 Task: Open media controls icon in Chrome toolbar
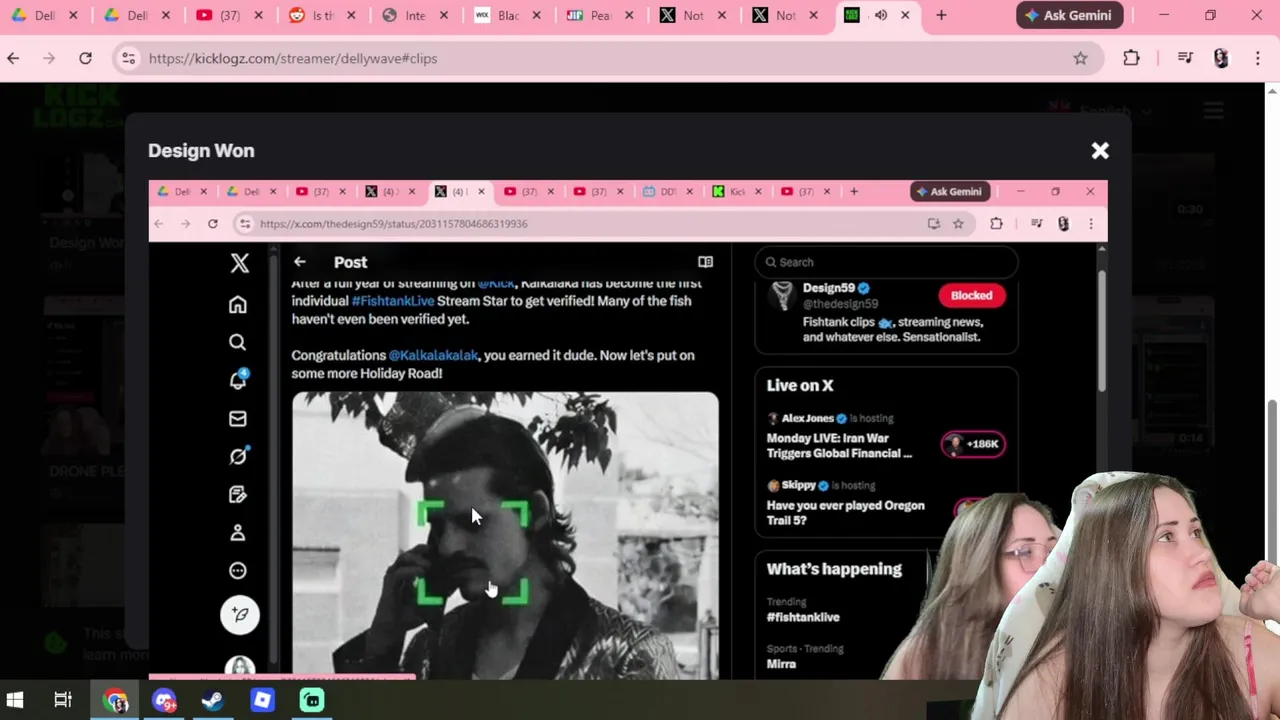click(x=1185, y=58)
